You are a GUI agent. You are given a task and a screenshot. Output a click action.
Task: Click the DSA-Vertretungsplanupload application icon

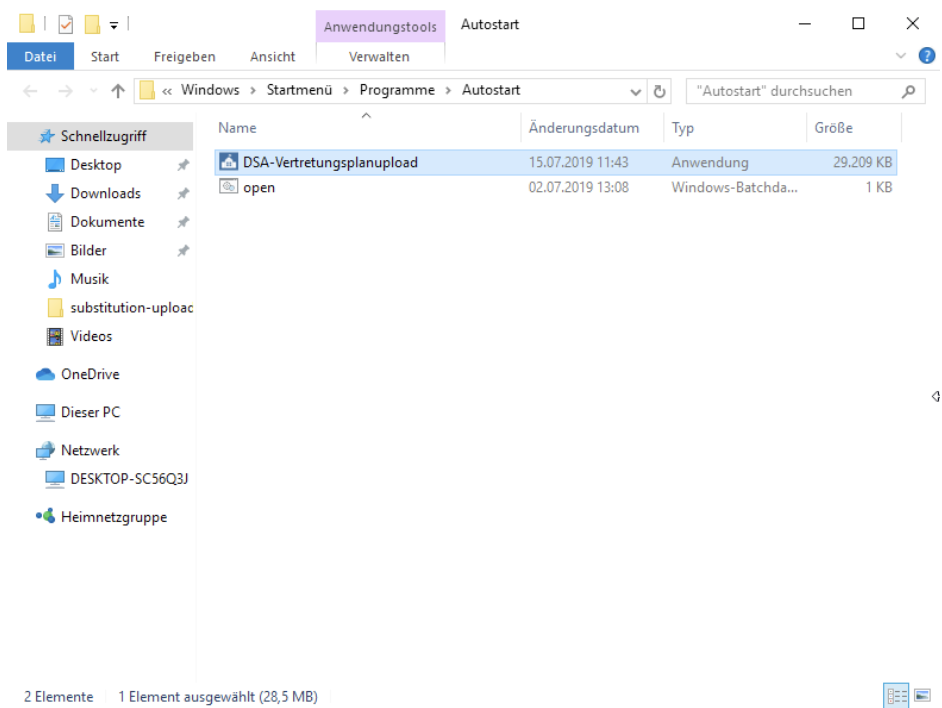tap(228, 162)
